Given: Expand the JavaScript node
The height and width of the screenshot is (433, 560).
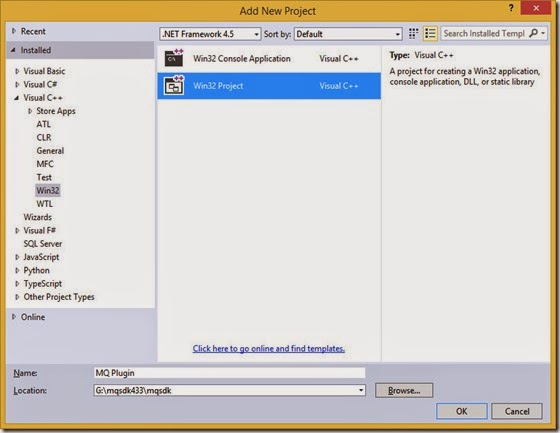Looking at the screenshot, I should [x=17, y=257].
